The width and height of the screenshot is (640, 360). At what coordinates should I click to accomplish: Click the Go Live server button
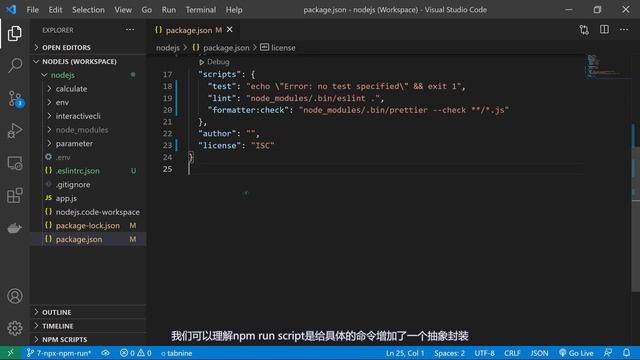point(576,353)
